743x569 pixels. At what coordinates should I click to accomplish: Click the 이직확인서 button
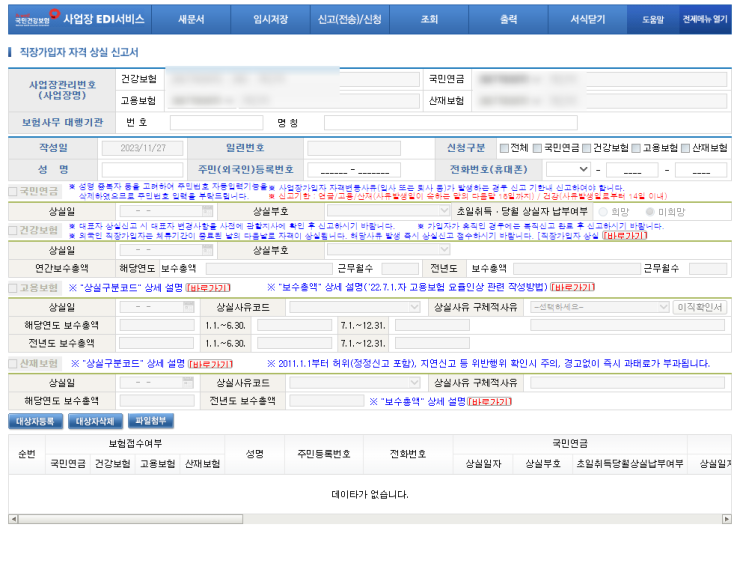pyautogui.click(x=699, y=307)
